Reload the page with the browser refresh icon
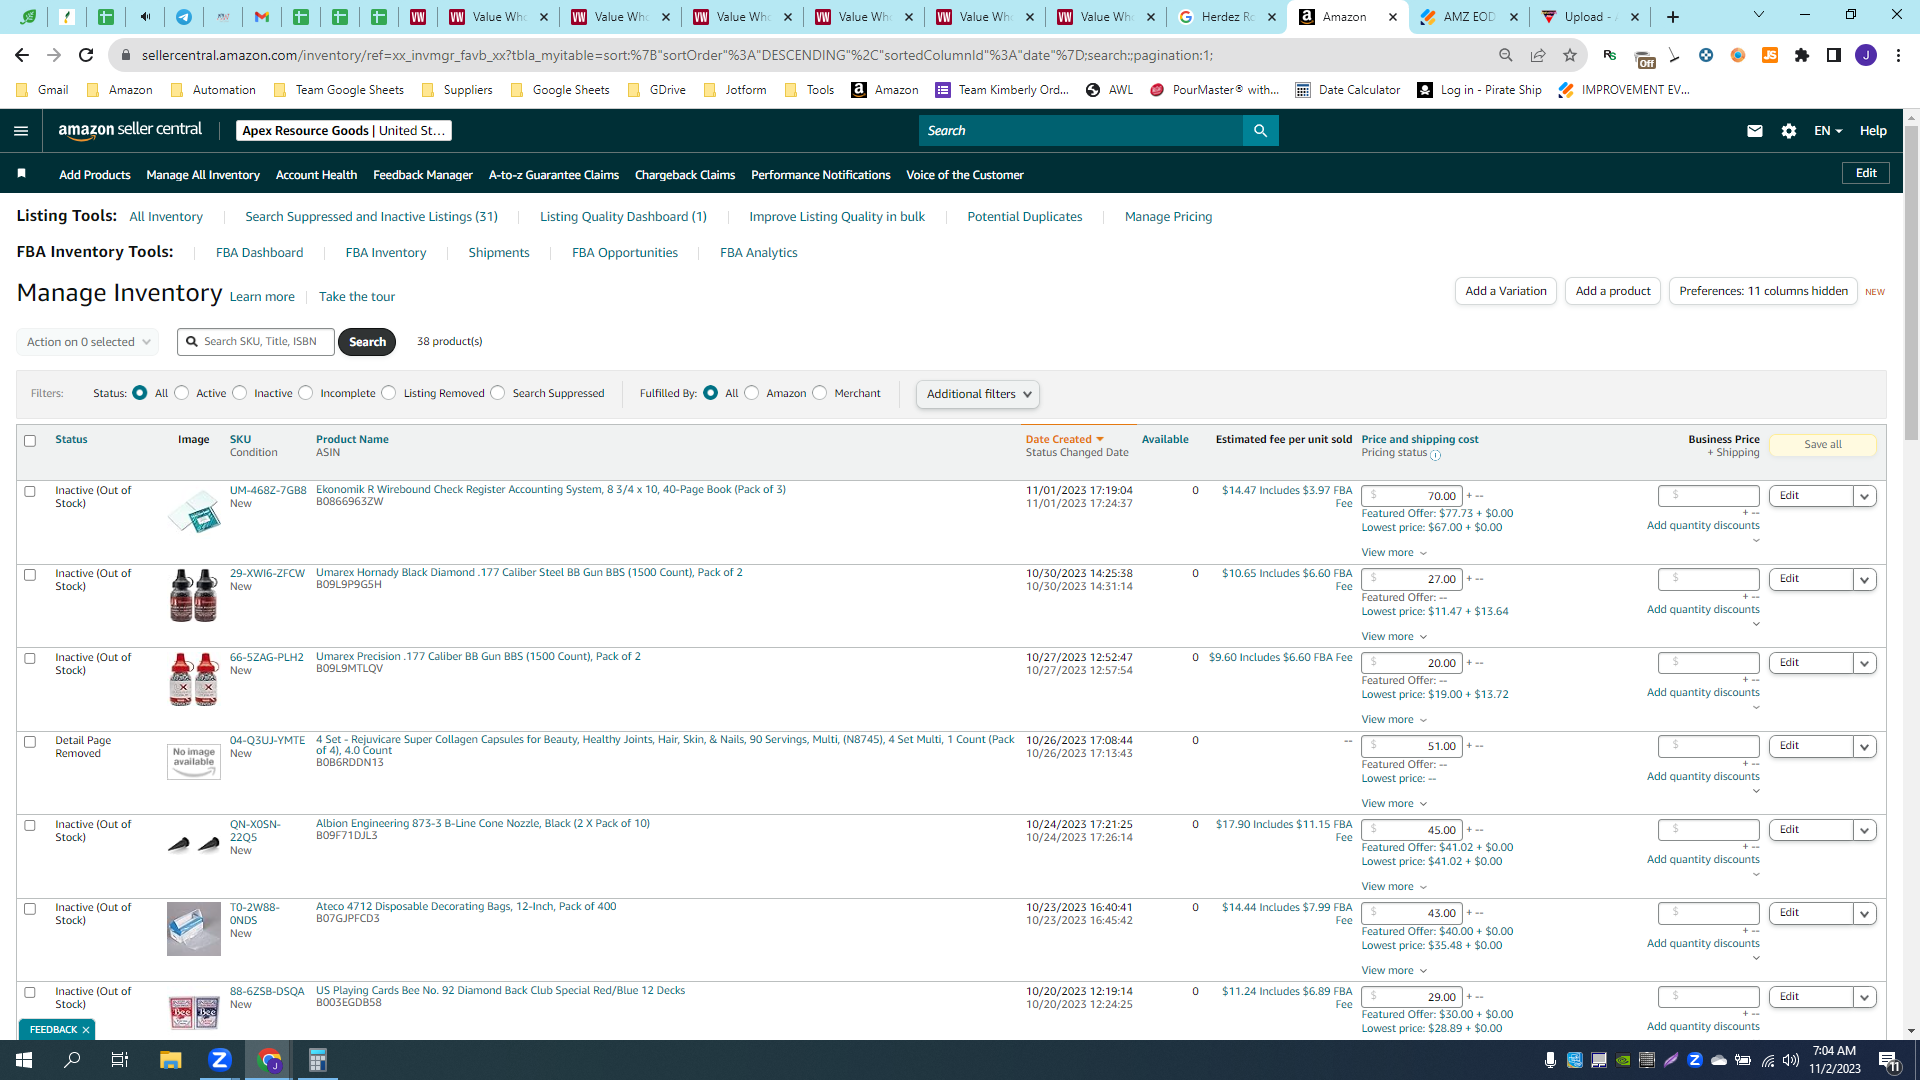 (86, 55)
